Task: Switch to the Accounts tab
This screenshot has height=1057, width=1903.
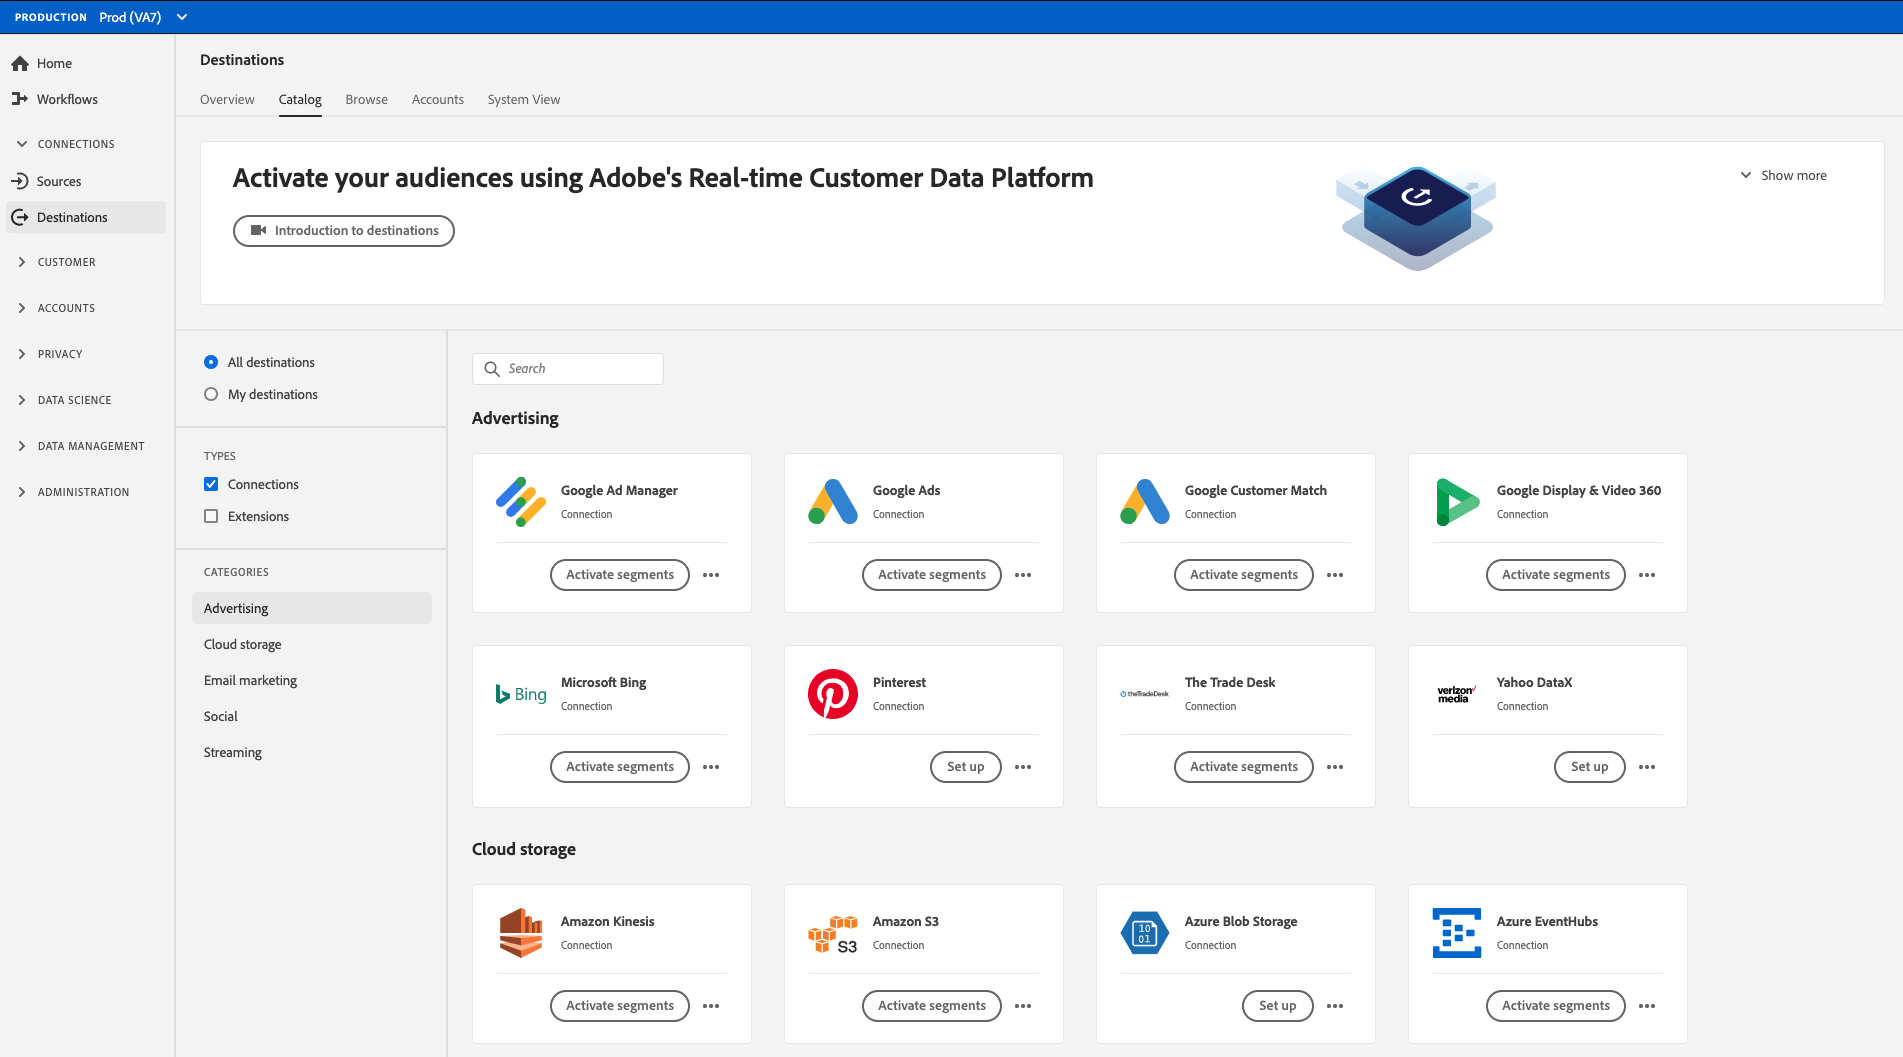Action: (x=438, y=99)
